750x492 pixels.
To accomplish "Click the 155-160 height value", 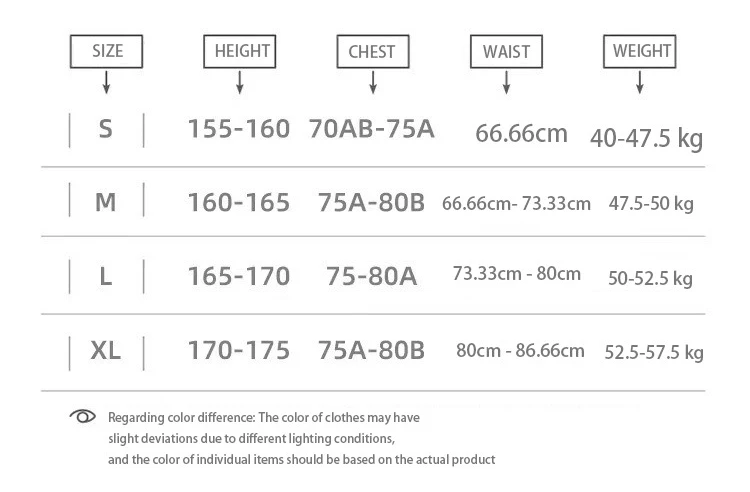I will click(239, 129).
